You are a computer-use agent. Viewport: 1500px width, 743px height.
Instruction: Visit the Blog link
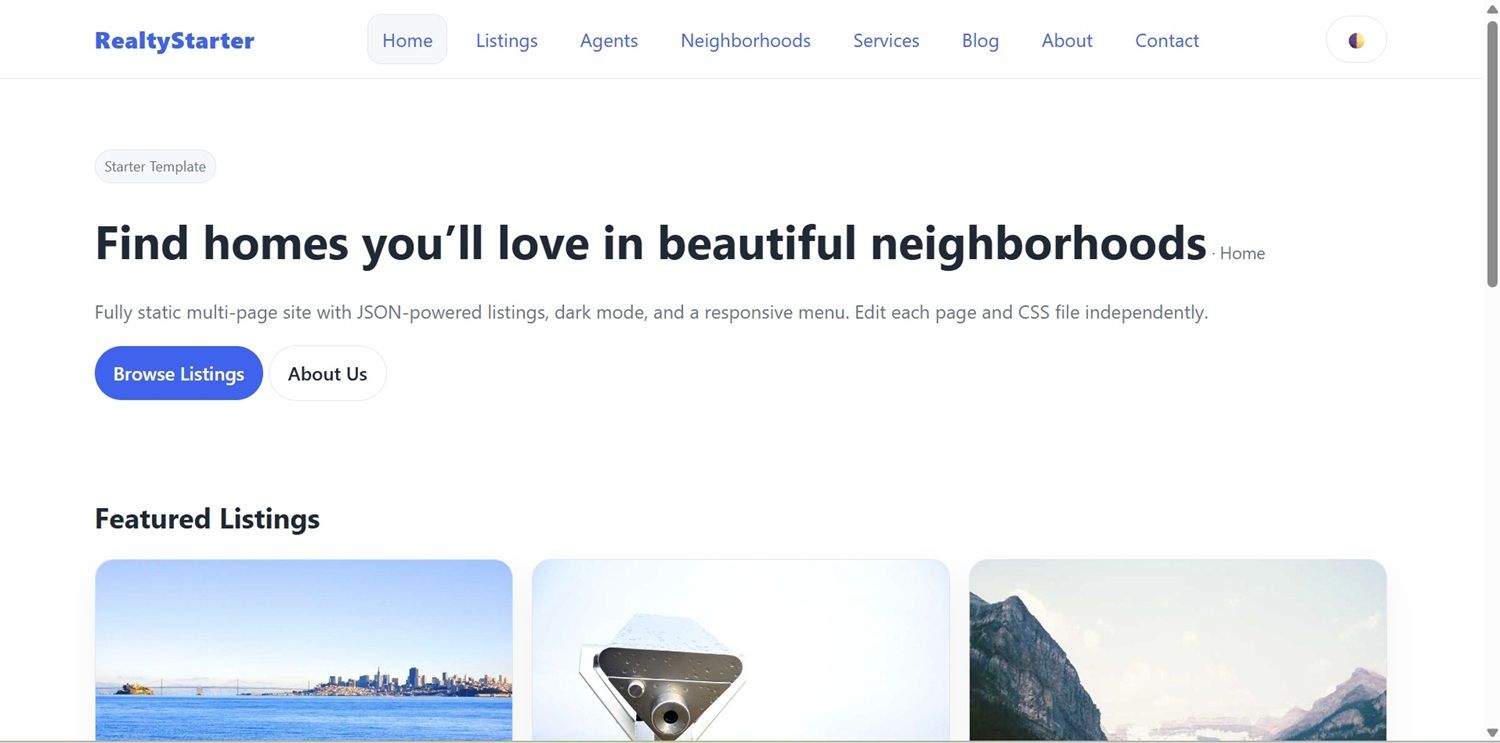[x=980, y=40]
